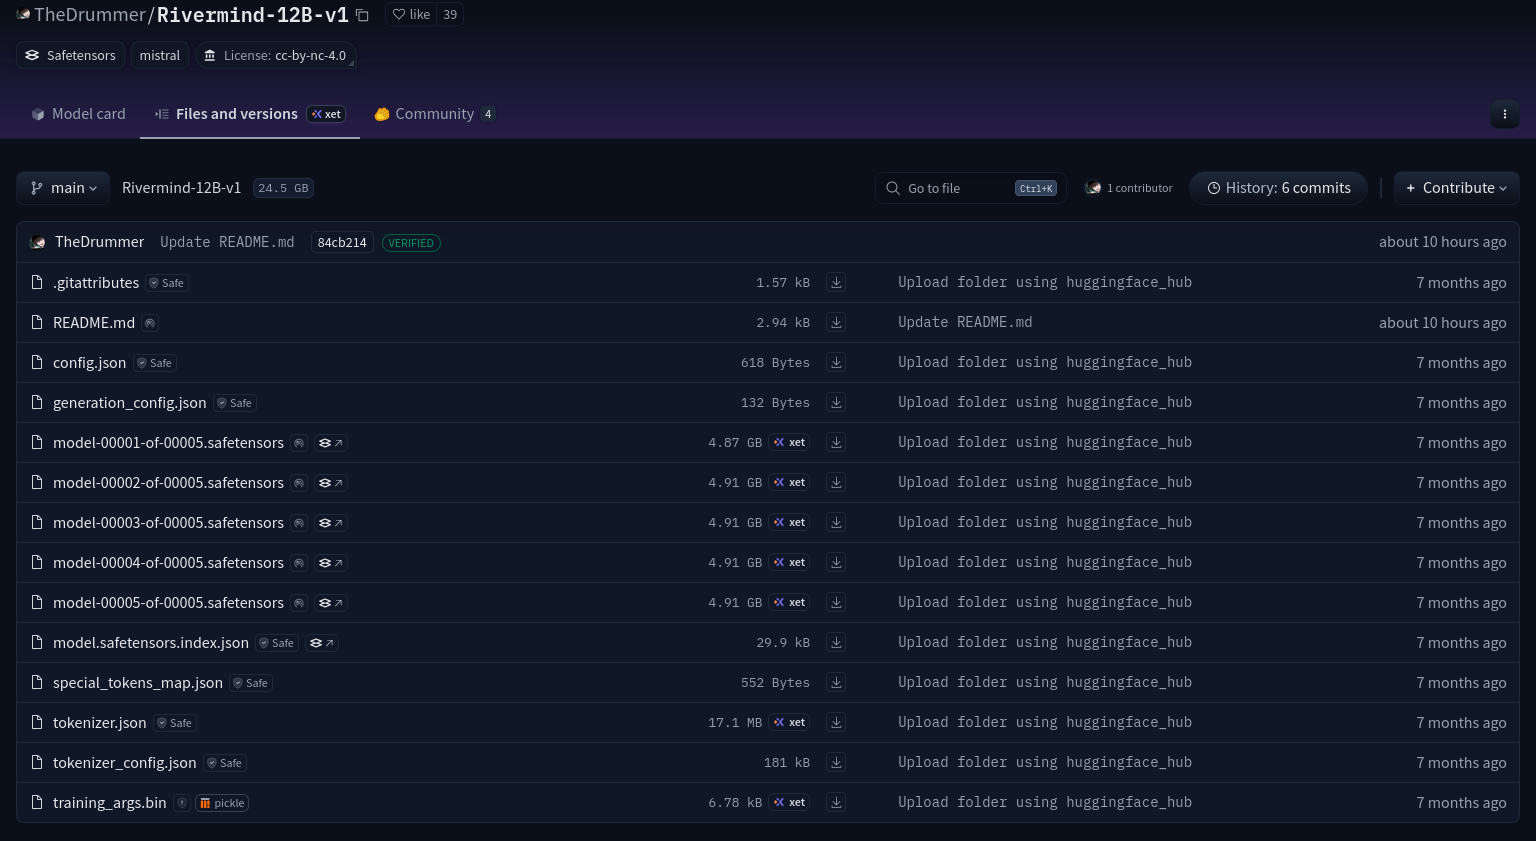Open commit hash 84cb214
The width and height of the screenshot is (1536, 841).
point(342,242)
